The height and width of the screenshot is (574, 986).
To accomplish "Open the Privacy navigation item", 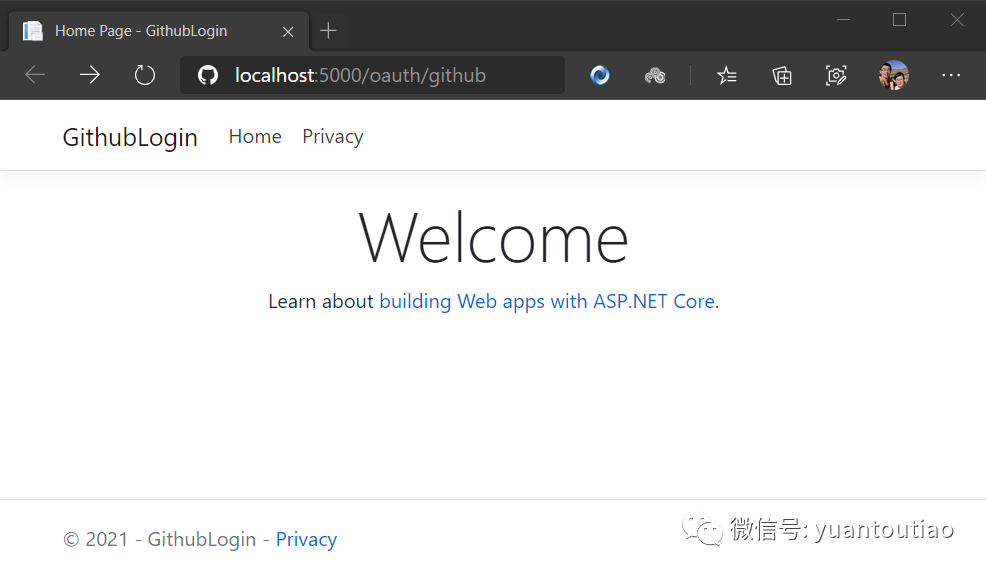I will coord(333,136).
